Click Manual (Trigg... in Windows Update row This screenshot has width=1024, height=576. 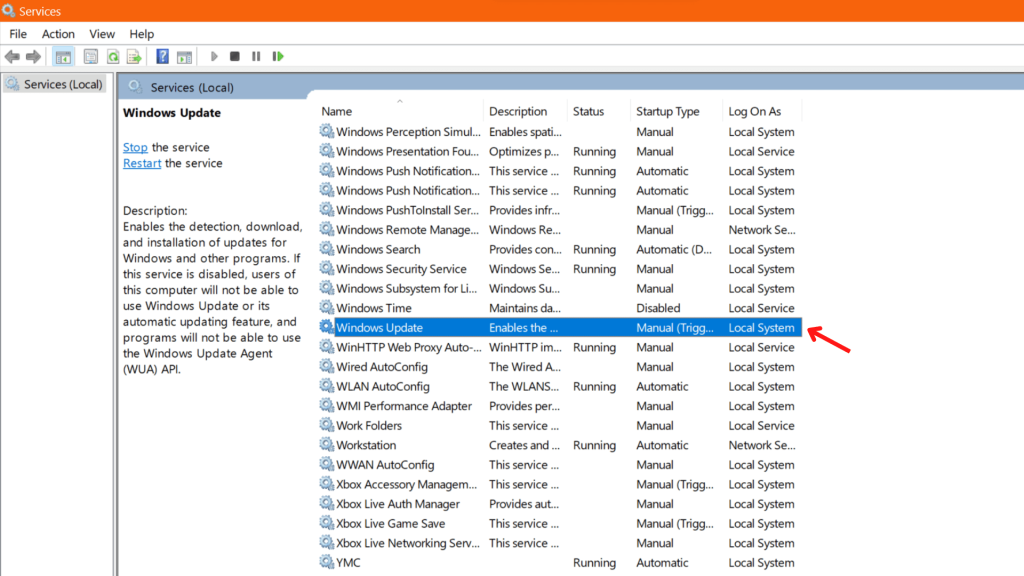675,328
